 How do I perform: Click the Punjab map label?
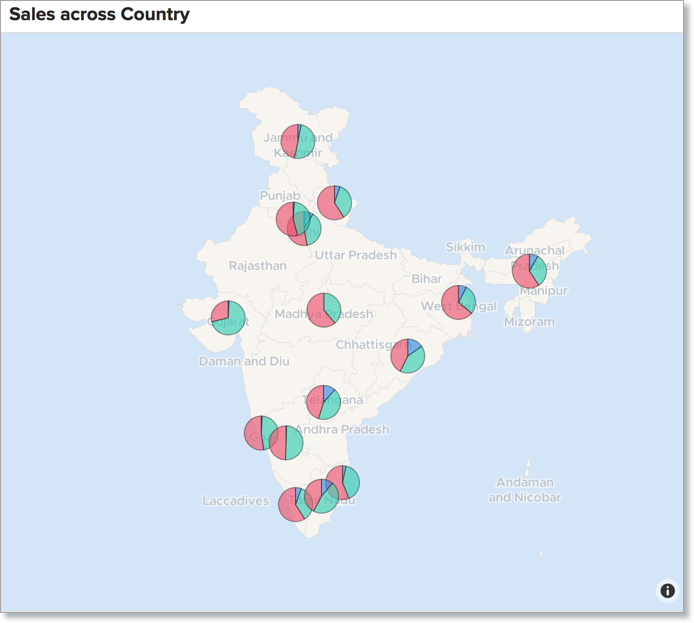click(280, 195)
